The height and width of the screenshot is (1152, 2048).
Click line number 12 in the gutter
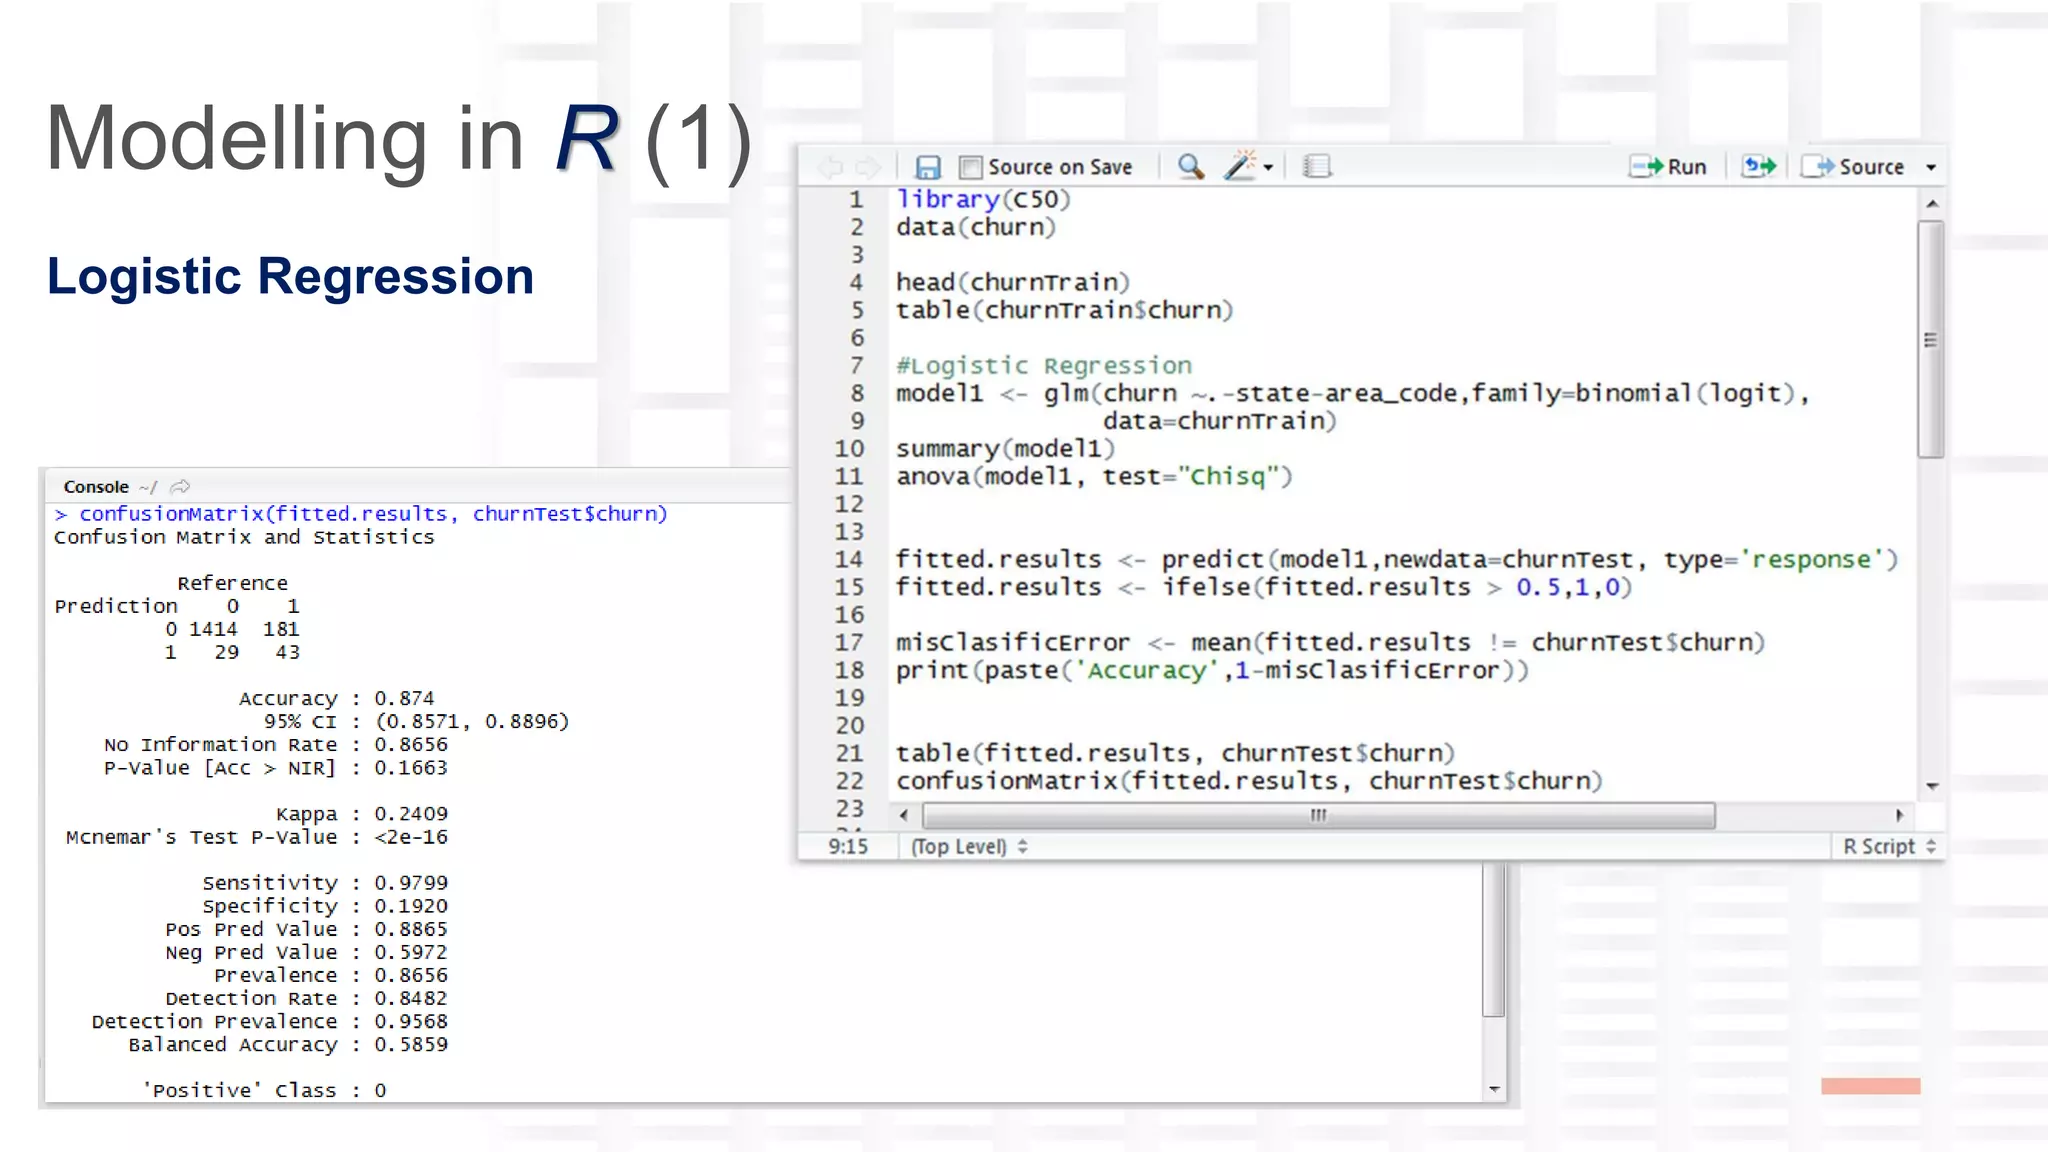click(849, 504)
